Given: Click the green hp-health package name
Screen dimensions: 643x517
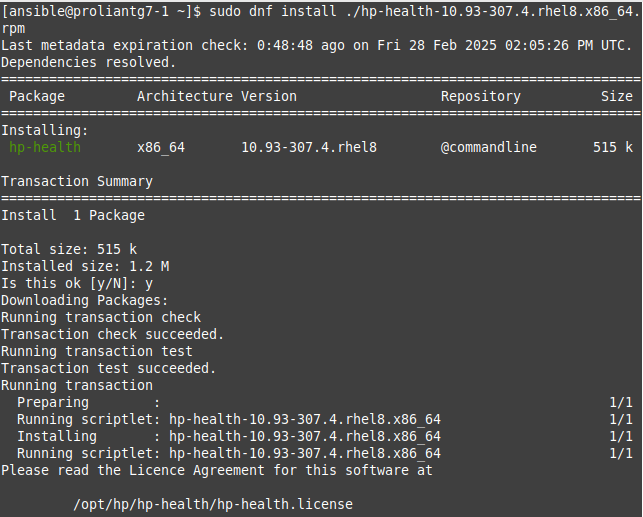Looking at the screenshot, I should click(45, 147).
